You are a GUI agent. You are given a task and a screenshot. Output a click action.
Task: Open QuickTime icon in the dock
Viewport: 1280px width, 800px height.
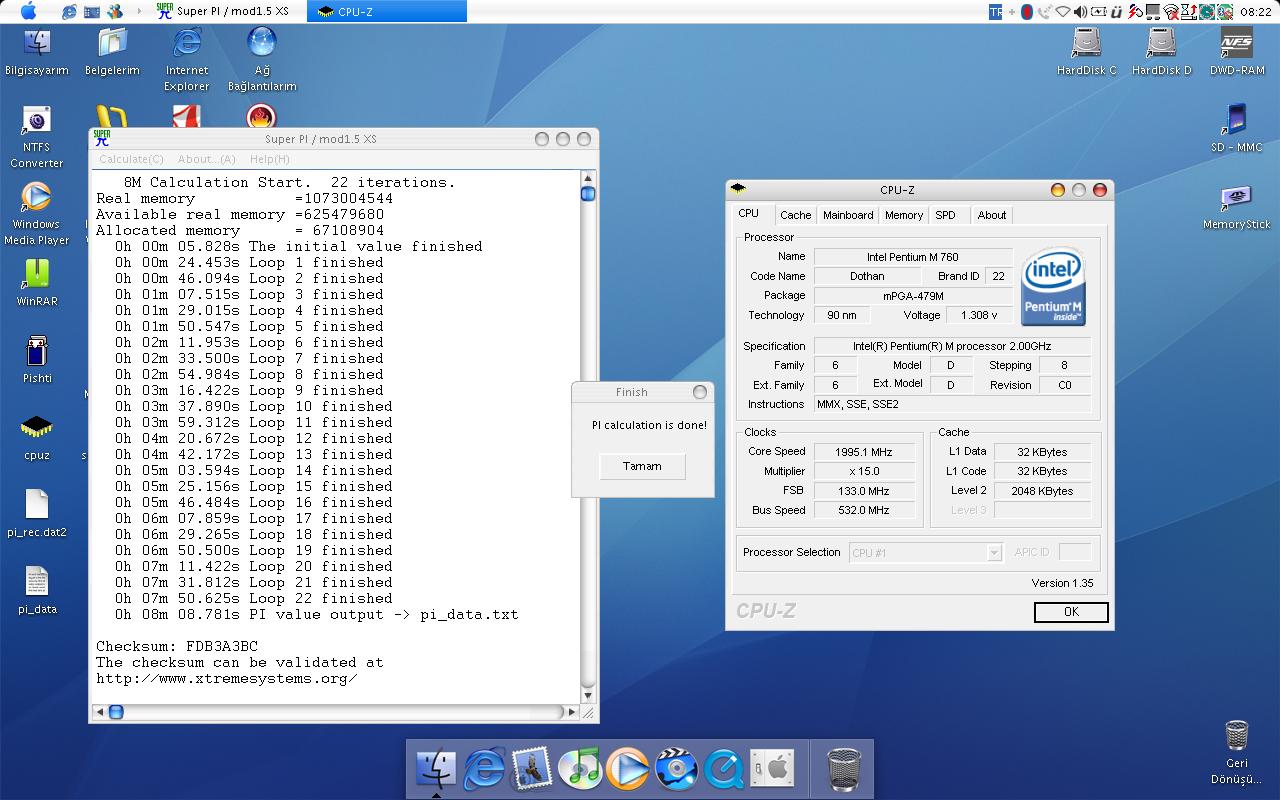click(723, 768)
